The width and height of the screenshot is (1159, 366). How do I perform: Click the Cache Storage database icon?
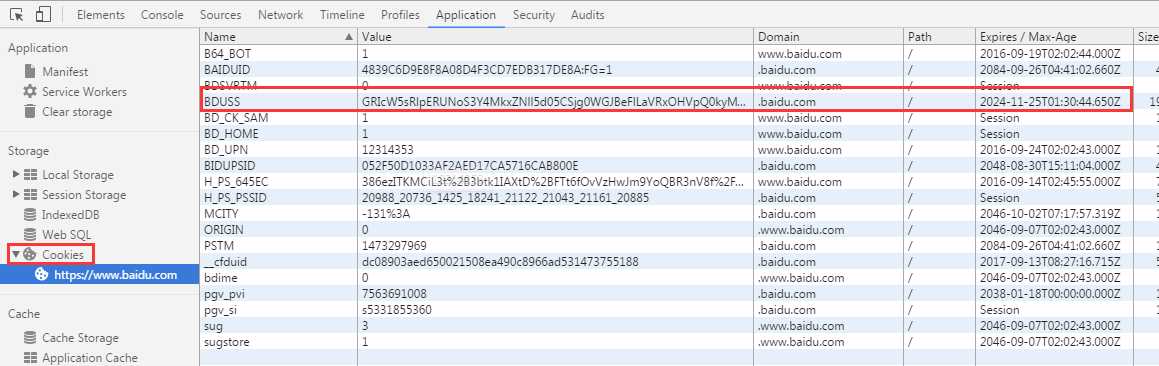pyautogui.click(x=30, y=338)
